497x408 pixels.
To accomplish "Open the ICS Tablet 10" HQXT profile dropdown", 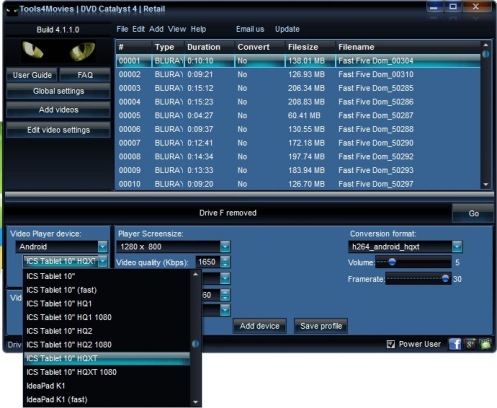I will click(x=103, y=261).
